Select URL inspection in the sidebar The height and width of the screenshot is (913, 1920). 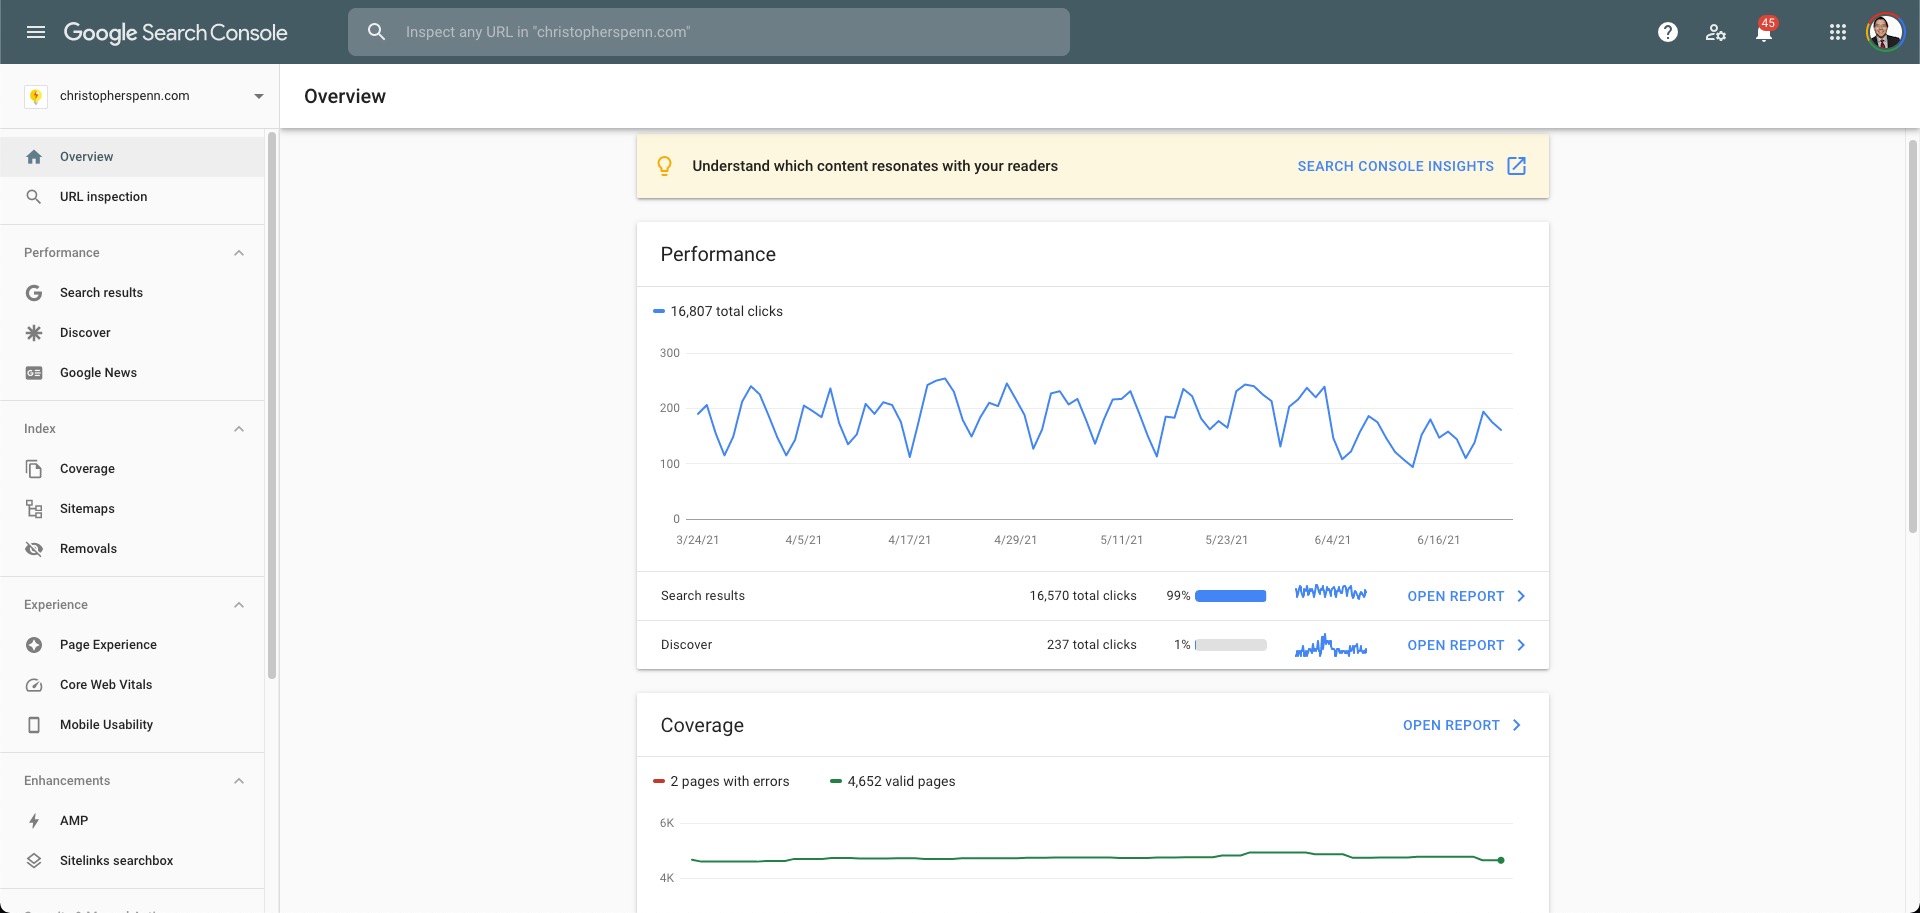(x=132, y=197)
